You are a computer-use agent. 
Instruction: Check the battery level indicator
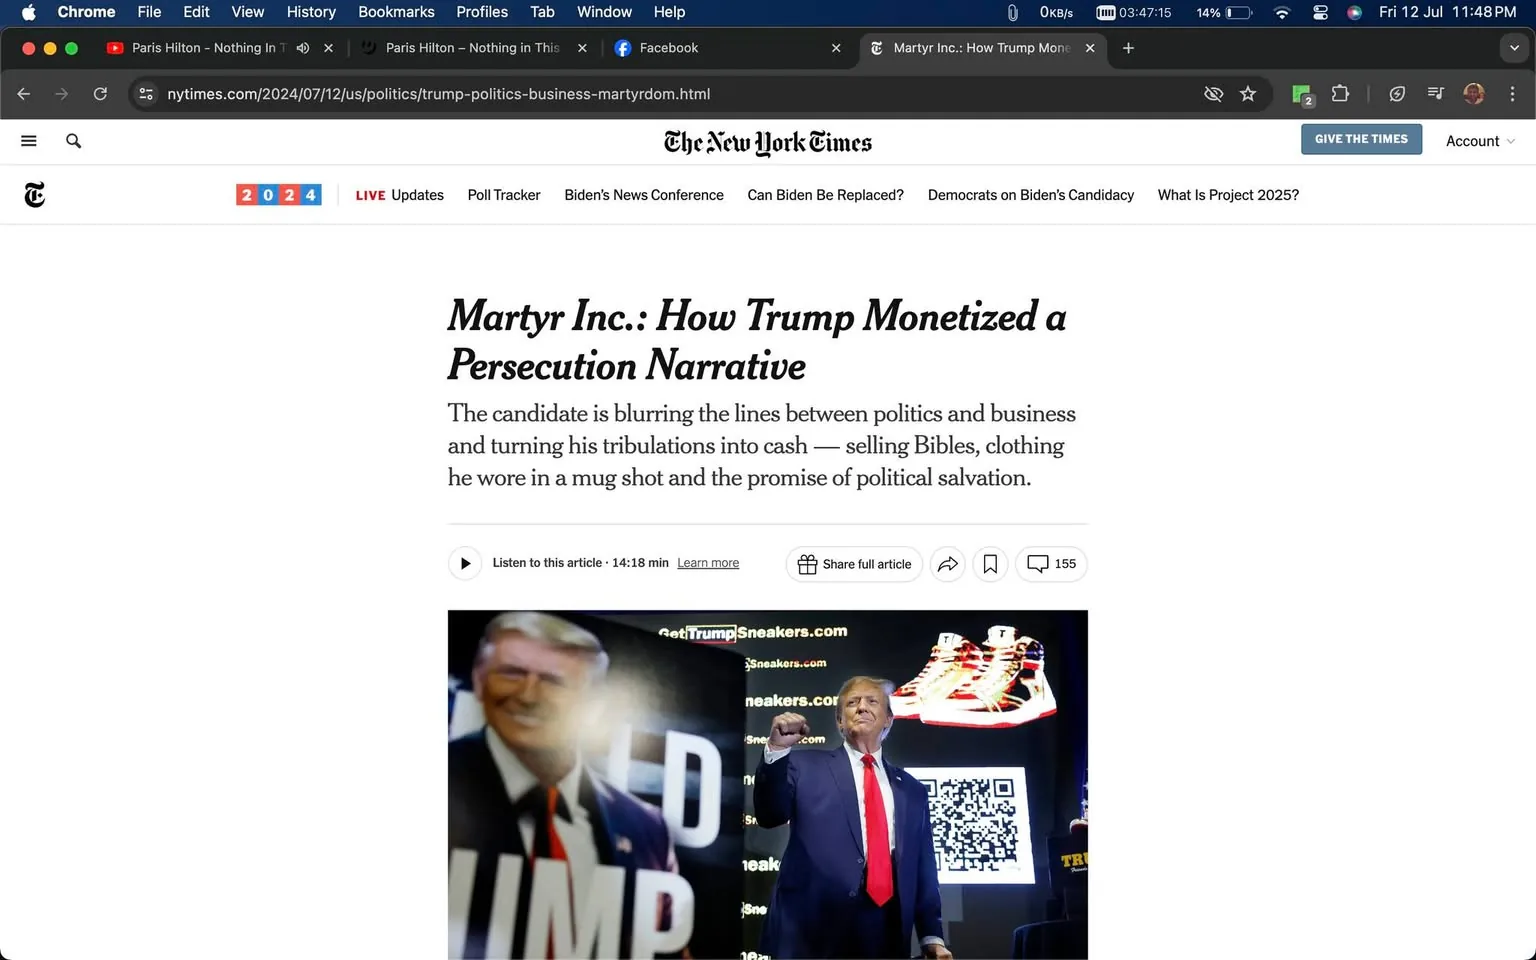[x=1236, y=13]
